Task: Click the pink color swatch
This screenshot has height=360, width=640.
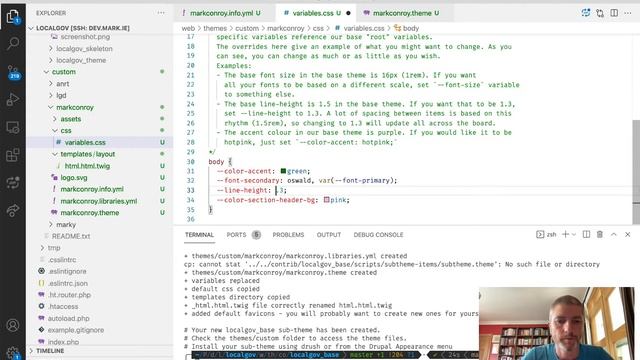Action: (327, 200)
